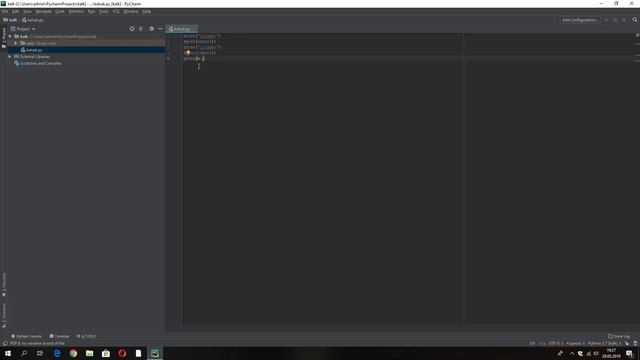640x360 pixels.
Task: Launch Google Chrome from taskbar
Action: point(73,353)
